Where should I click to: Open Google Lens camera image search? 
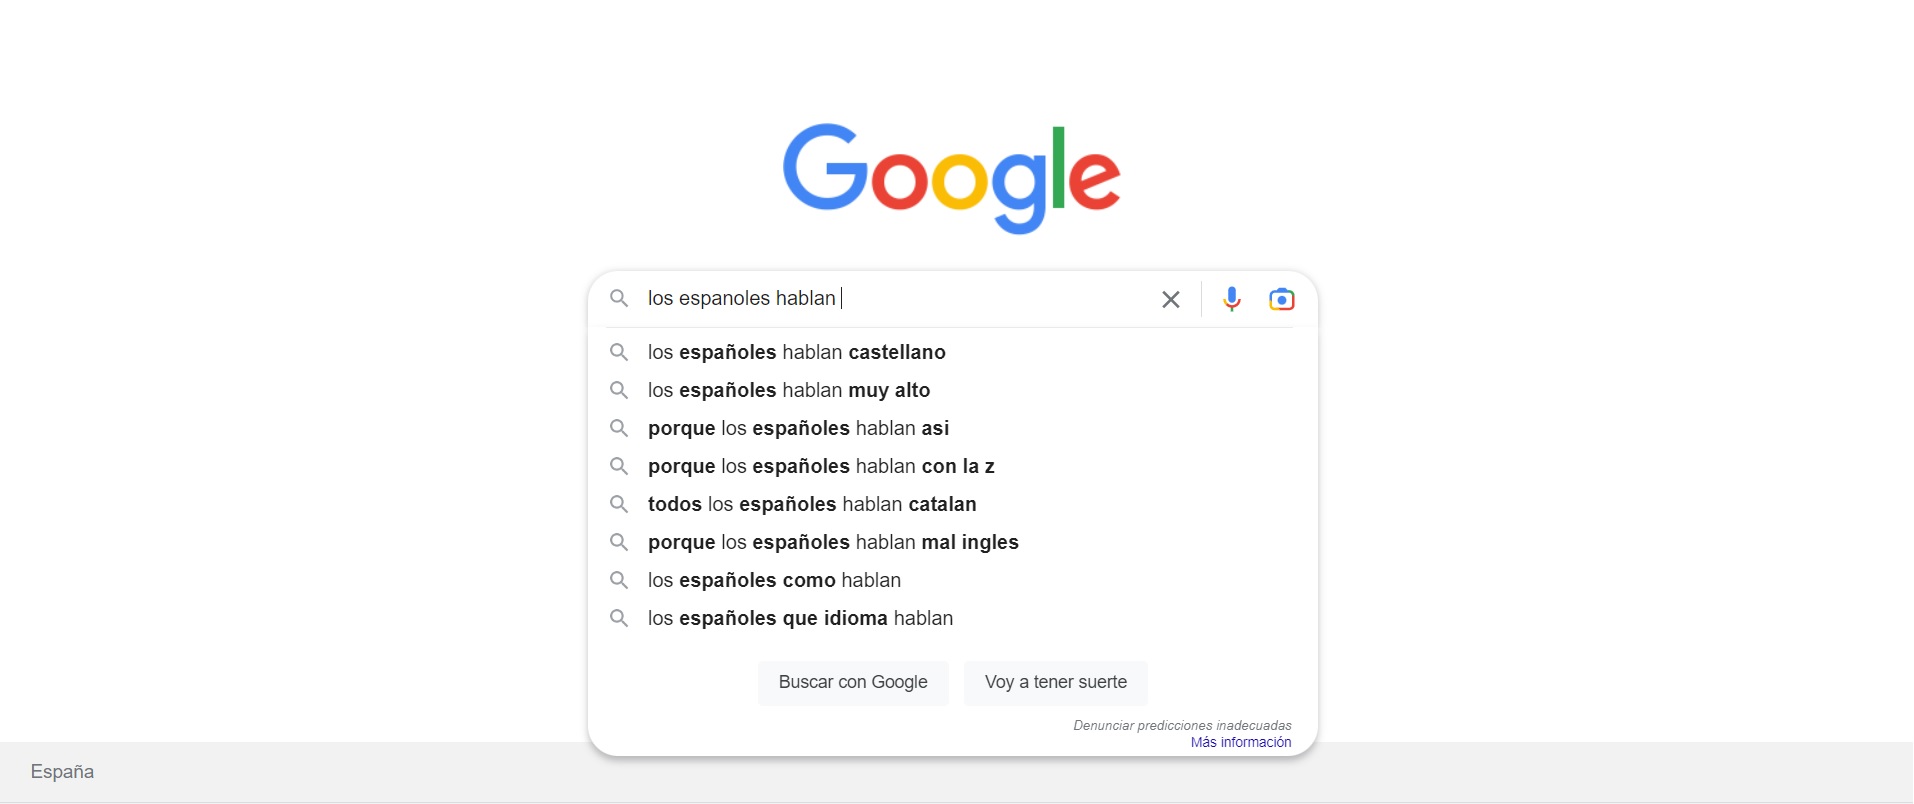pos(1281,299)
